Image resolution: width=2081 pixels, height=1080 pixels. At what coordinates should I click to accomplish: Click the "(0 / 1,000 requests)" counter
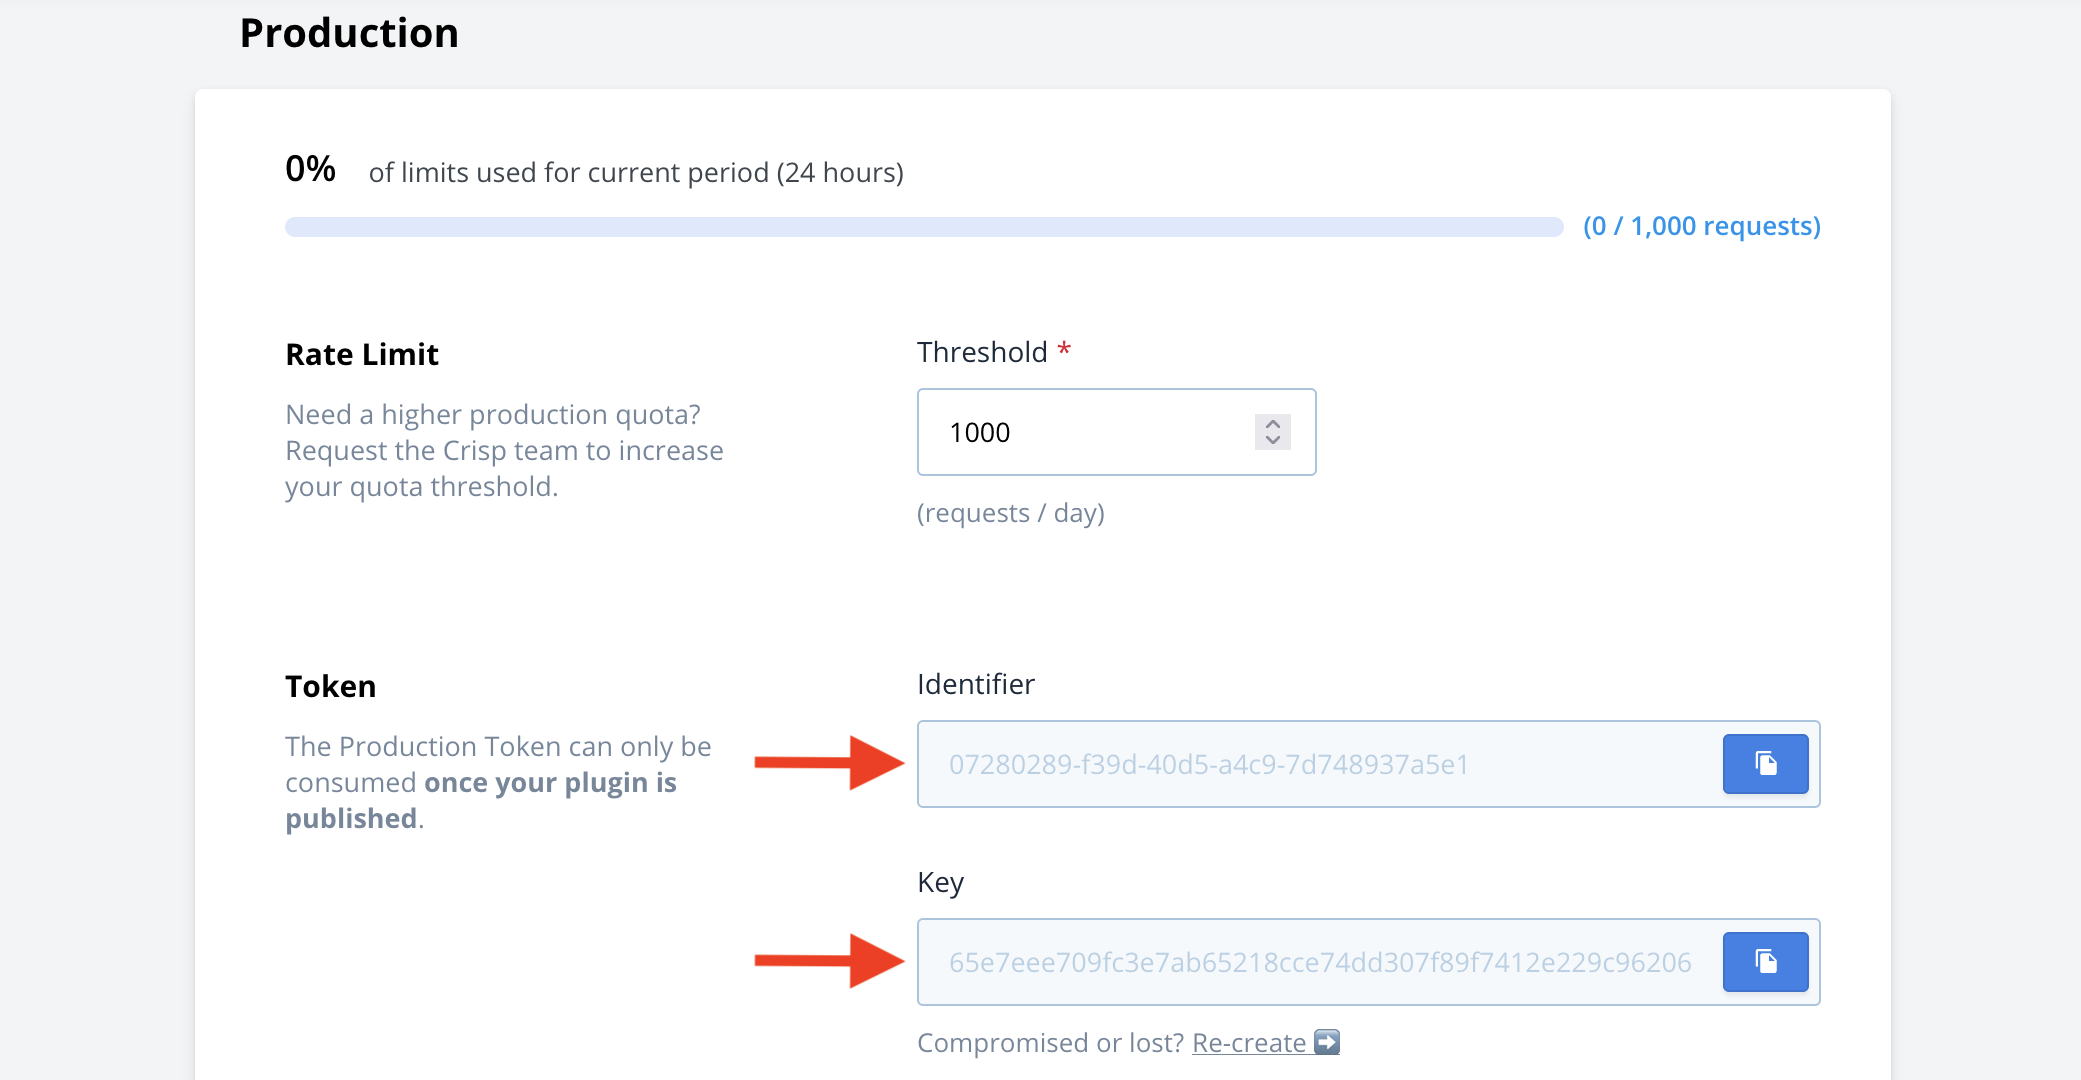pos(1701,226)
